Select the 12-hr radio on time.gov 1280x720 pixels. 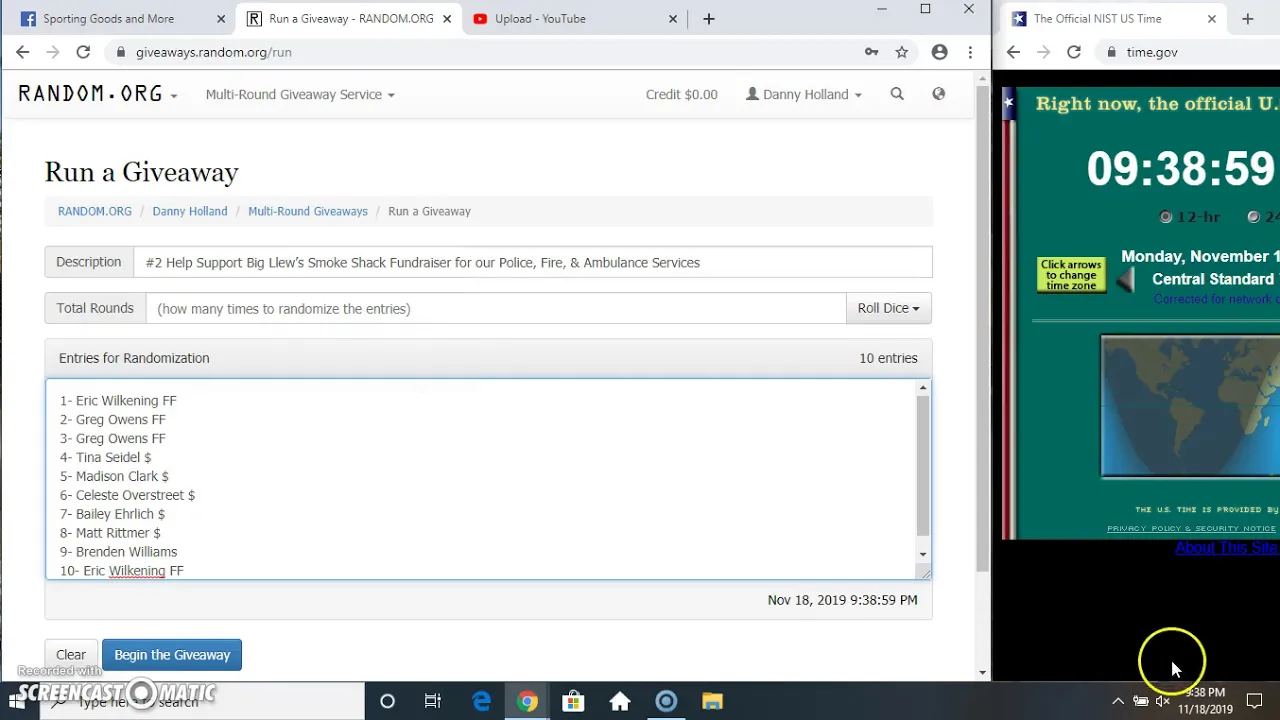[1166, 217]
